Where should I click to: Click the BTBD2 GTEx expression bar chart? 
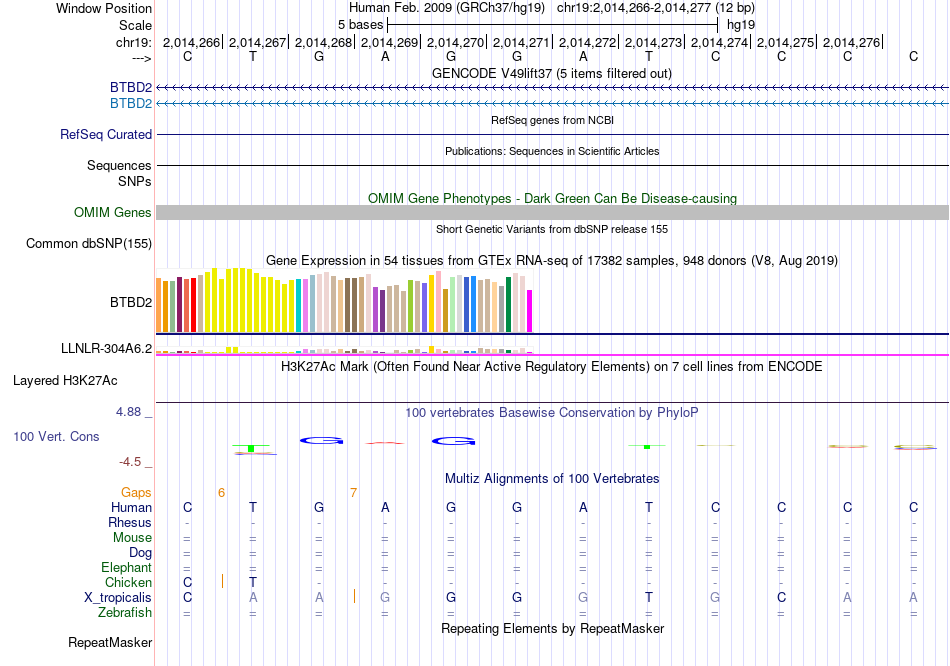(x=344, y=301)
